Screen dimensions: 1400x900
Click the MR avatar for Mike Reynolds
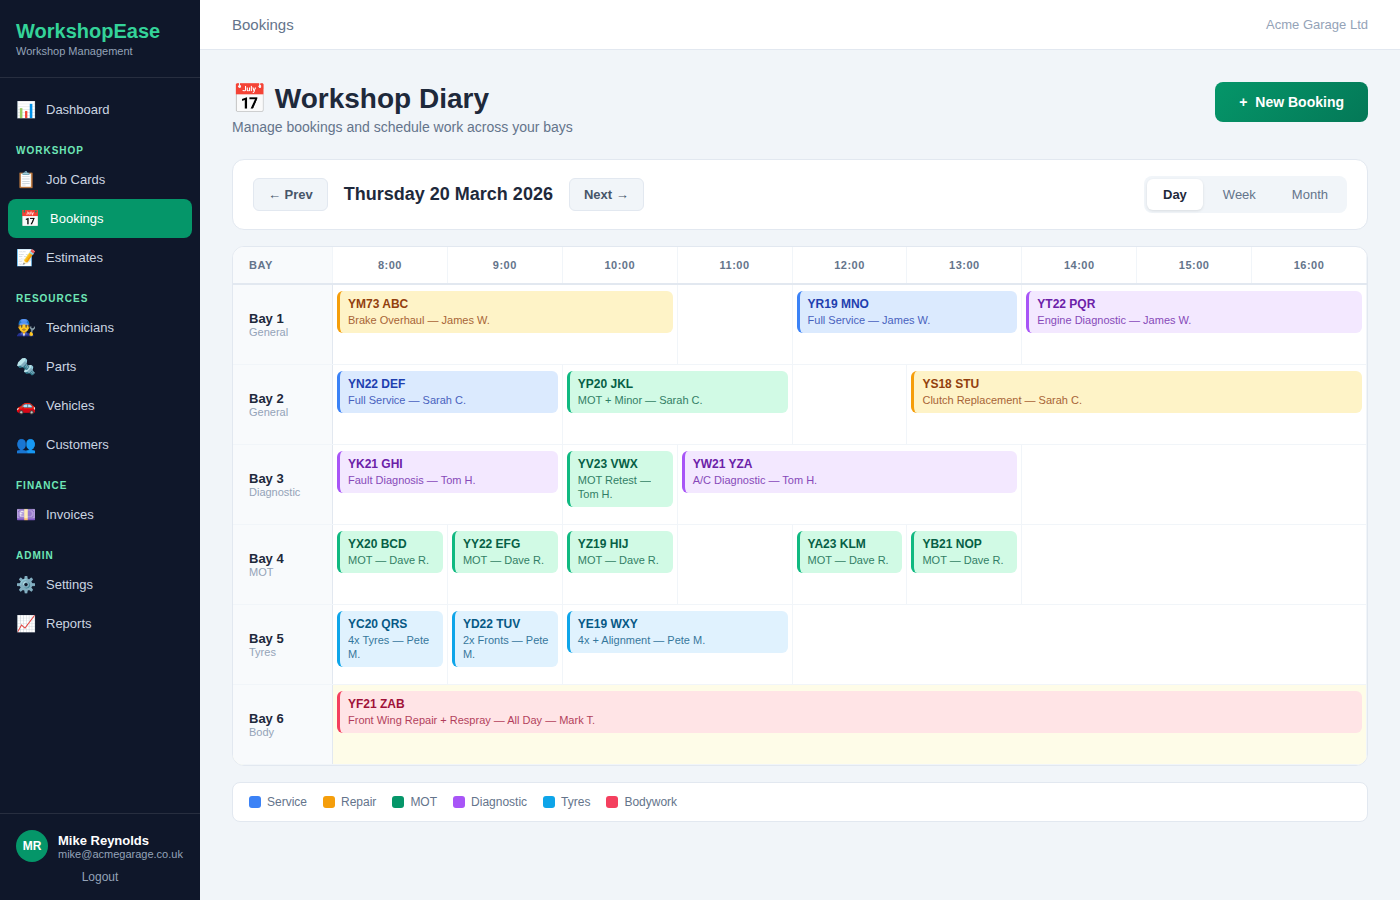(31, 846)
